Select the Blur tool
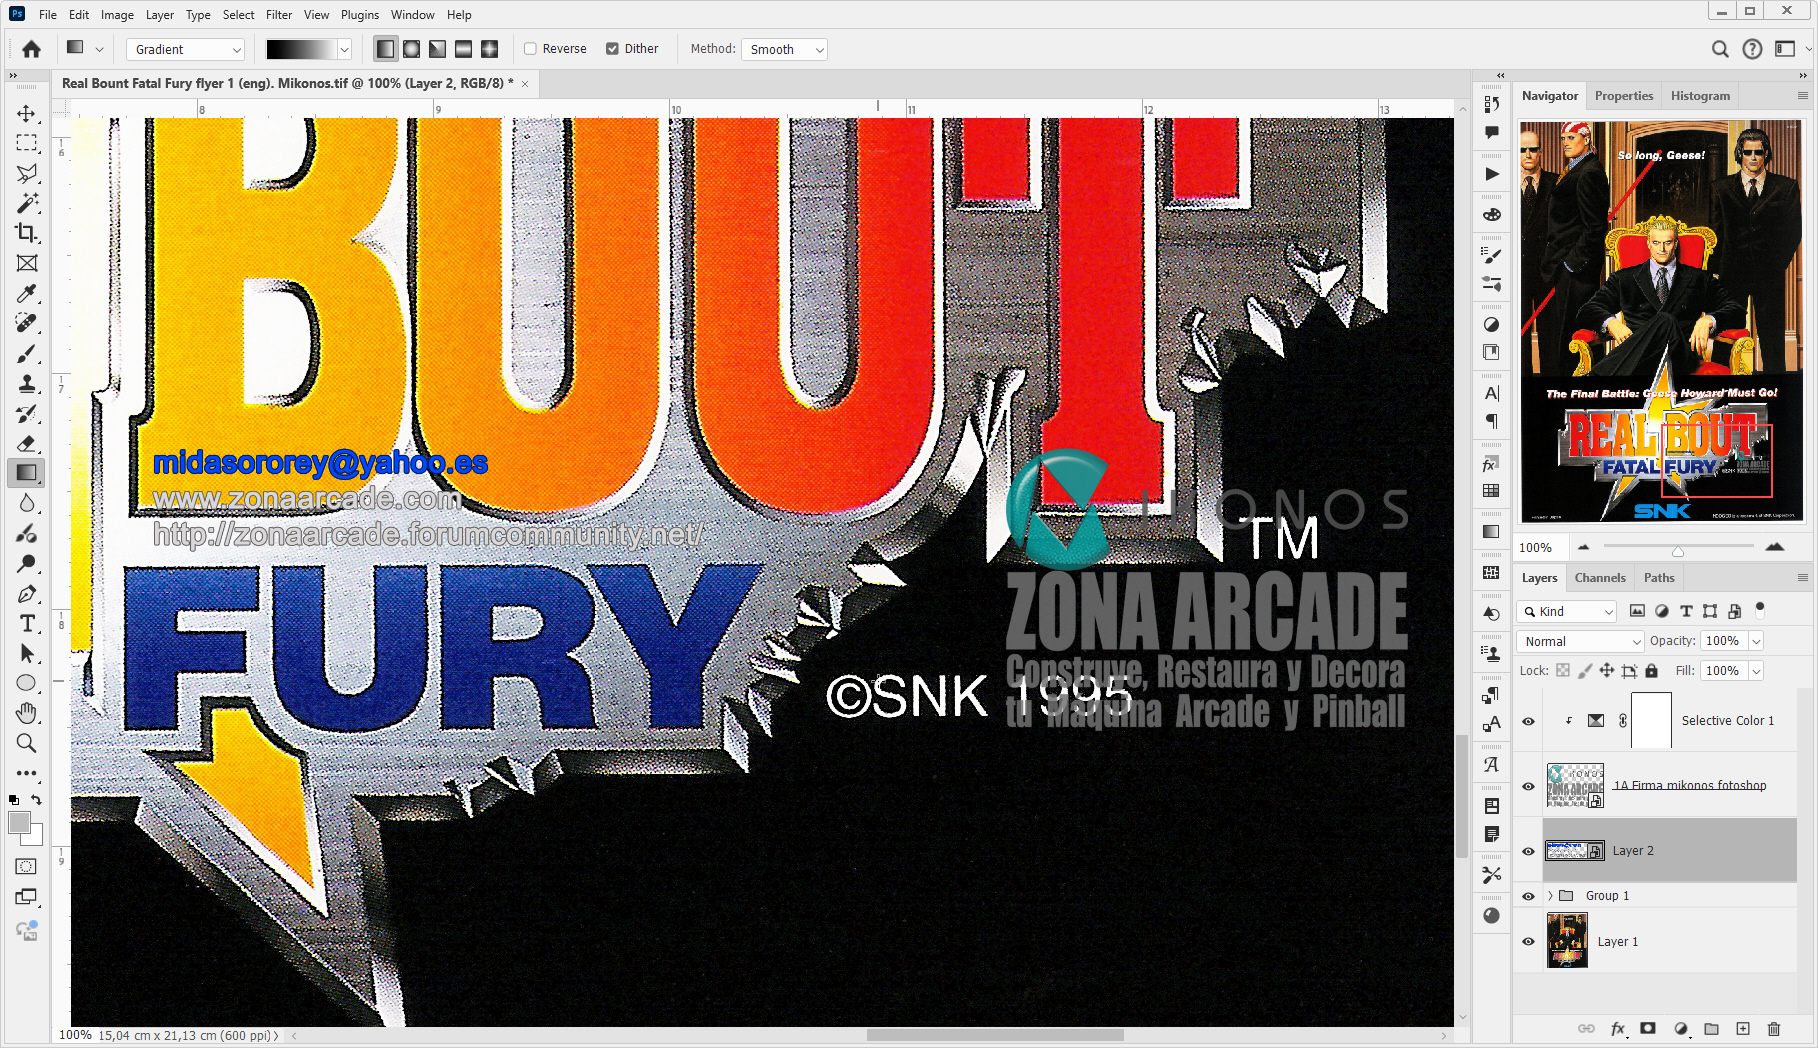This screenshot has width=1818, height=1048. pos(27,503)
